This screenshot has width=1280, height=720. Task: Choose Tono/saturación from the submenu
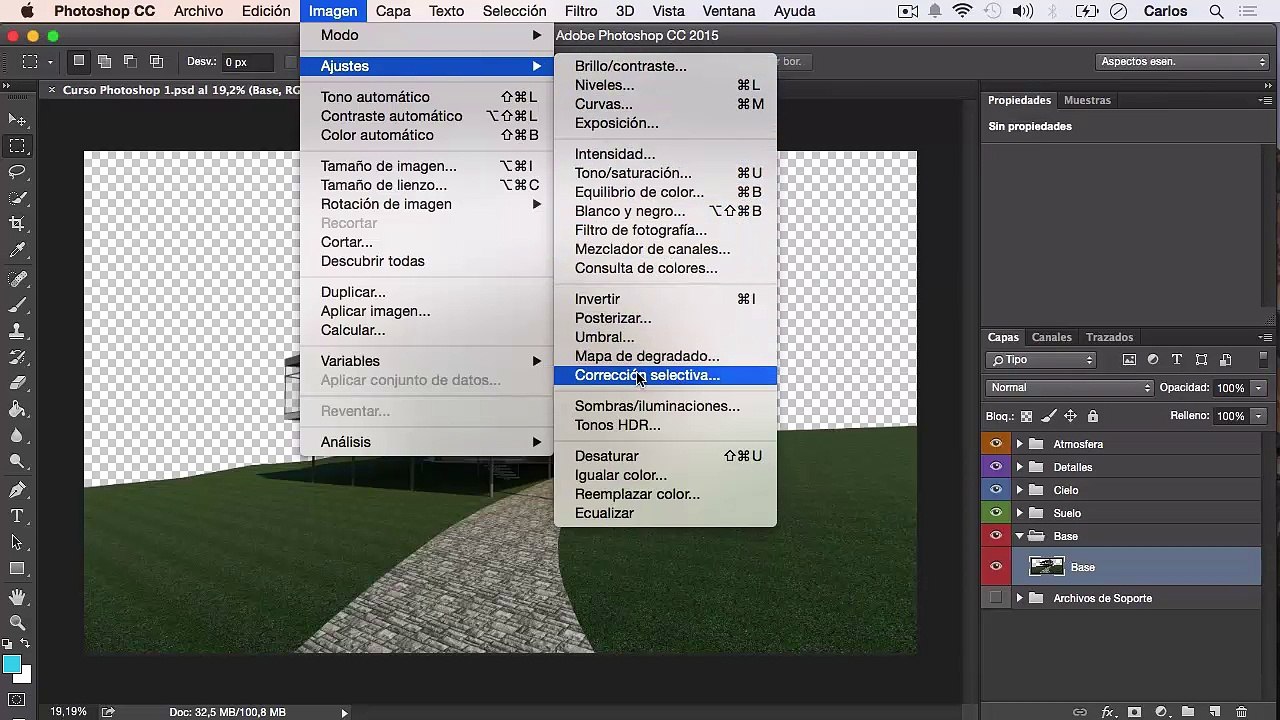point(665,173)
